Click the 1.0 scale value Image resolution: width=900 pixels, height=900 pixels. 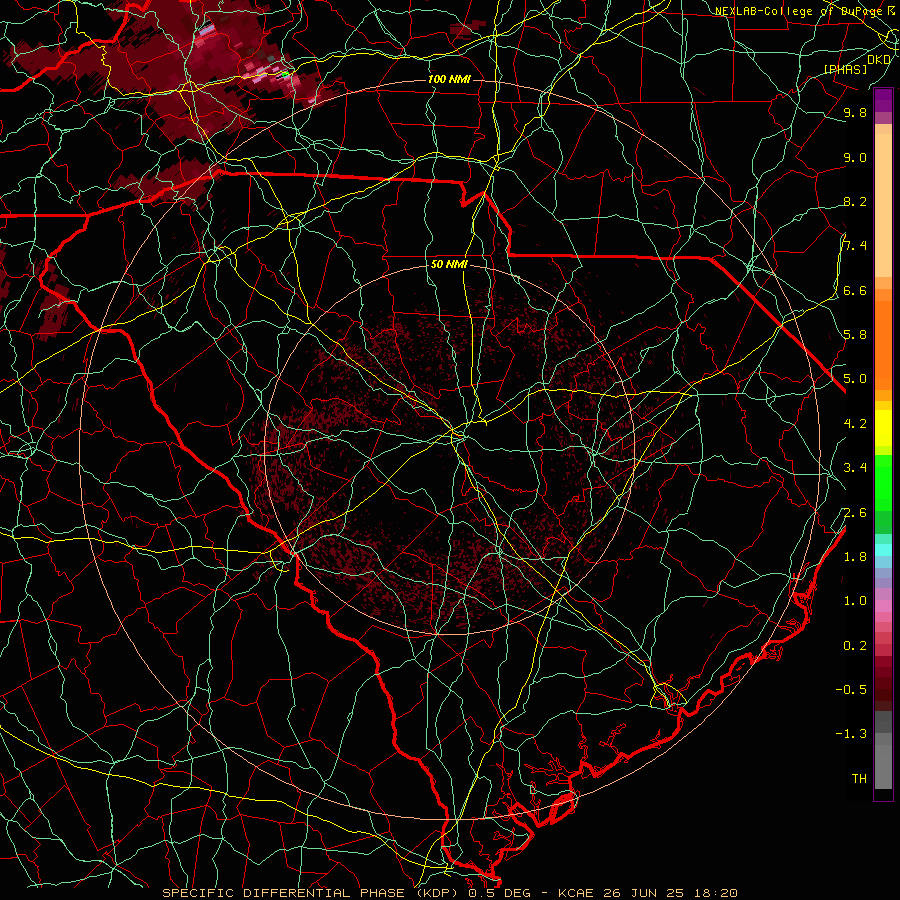tap(855, 601)
